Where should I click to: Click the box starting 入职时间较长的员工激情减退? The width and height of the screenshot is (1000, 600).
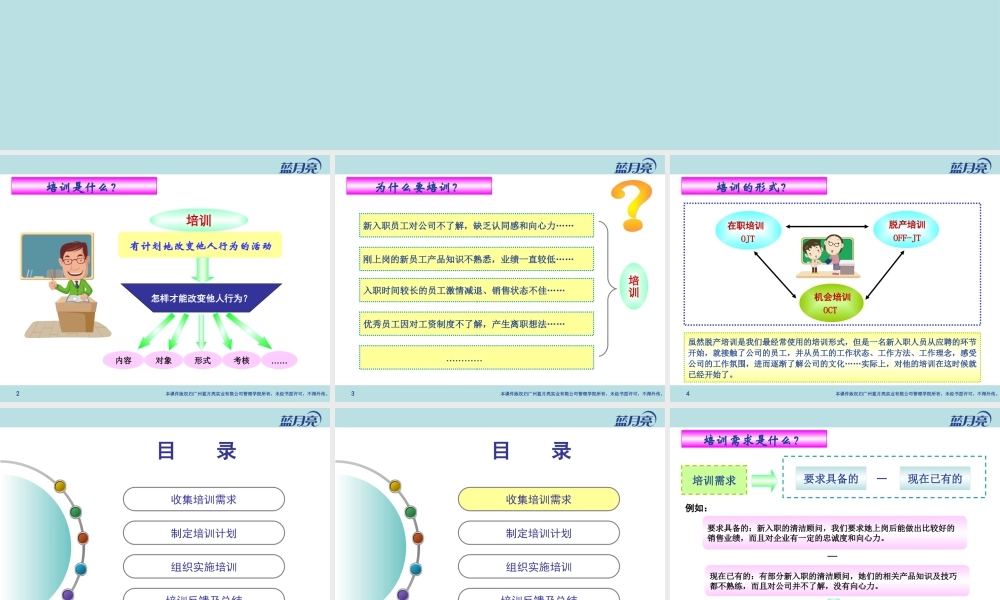pos(476,290)
